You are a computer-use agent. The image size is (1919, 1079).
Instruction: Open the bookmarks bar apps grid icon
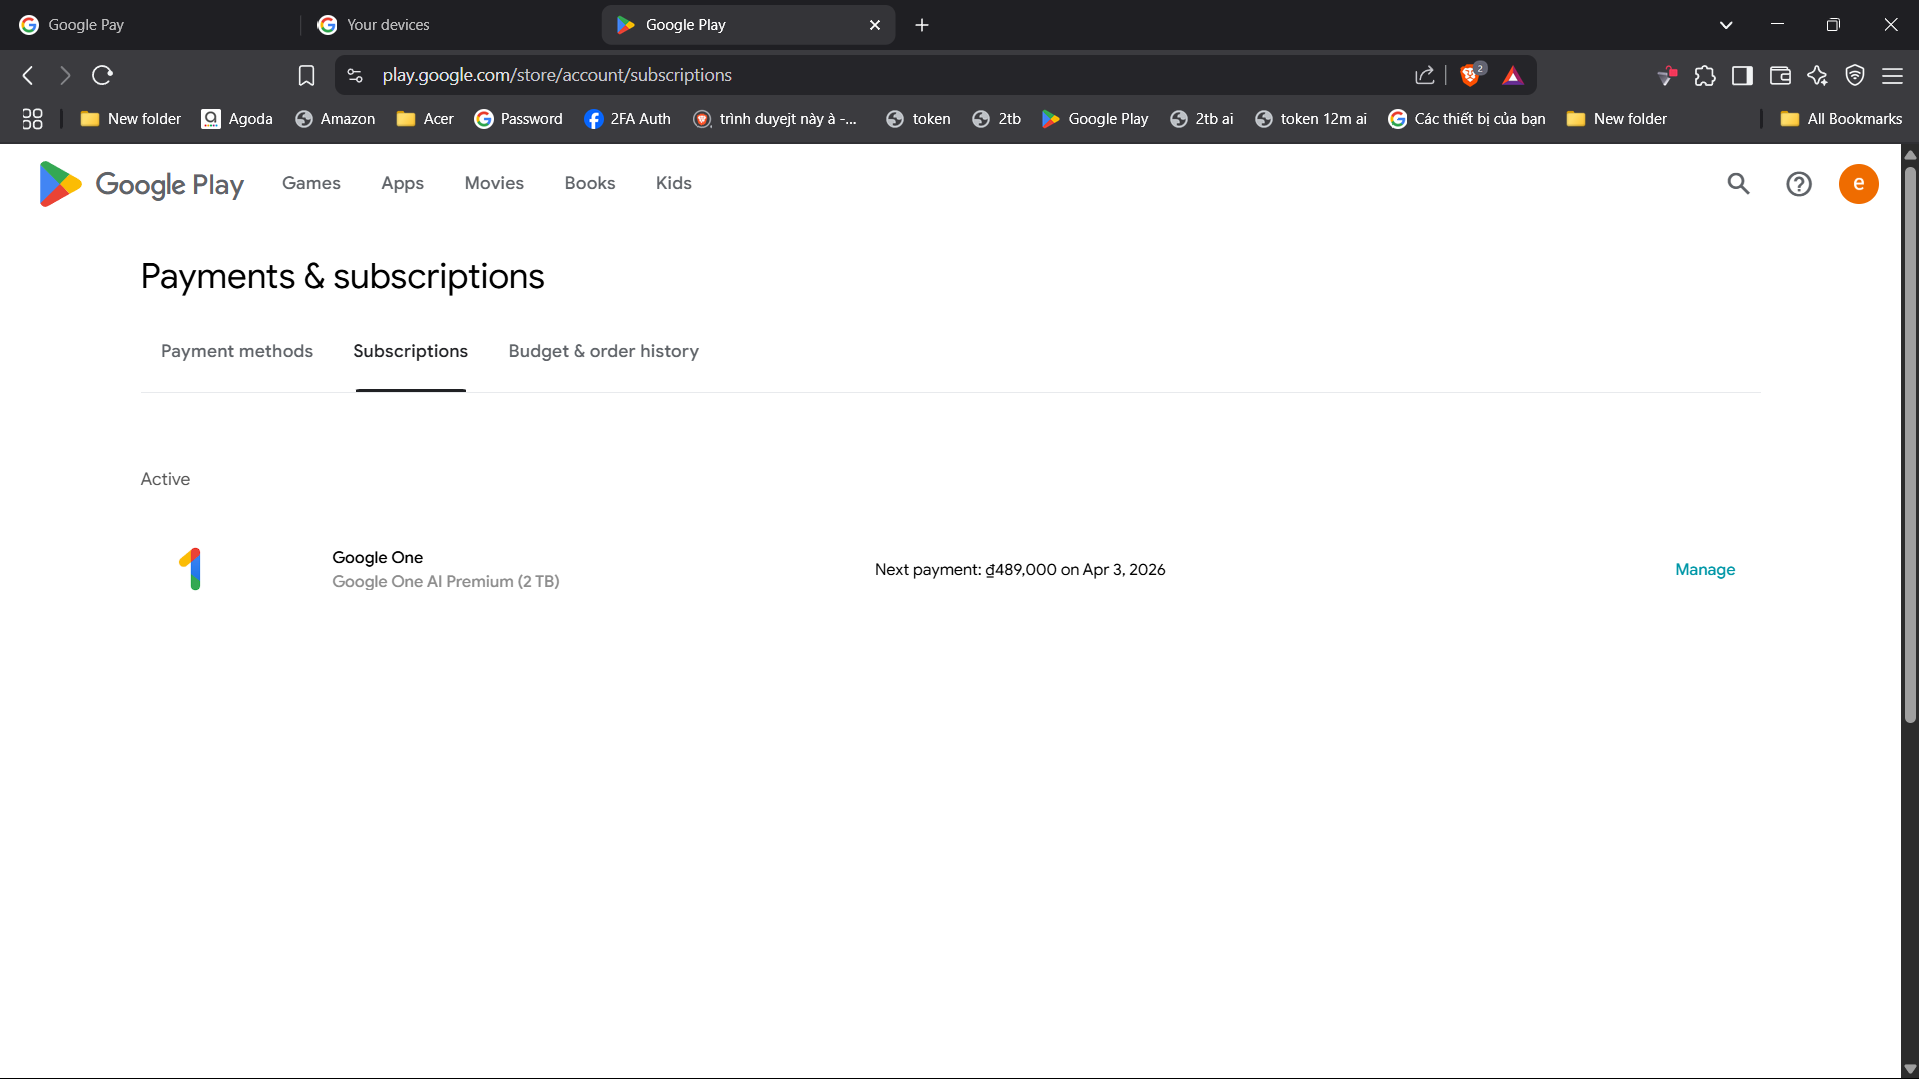(32, 119)
